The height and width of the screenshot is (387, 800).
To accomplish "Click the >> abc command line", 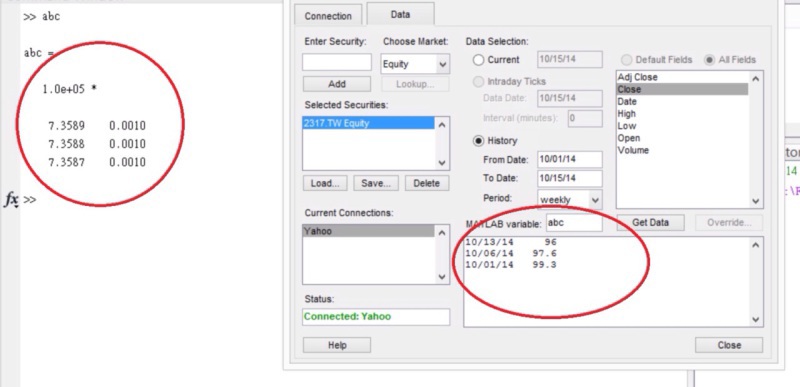I will pyautogui.click(x=42, y=16).
